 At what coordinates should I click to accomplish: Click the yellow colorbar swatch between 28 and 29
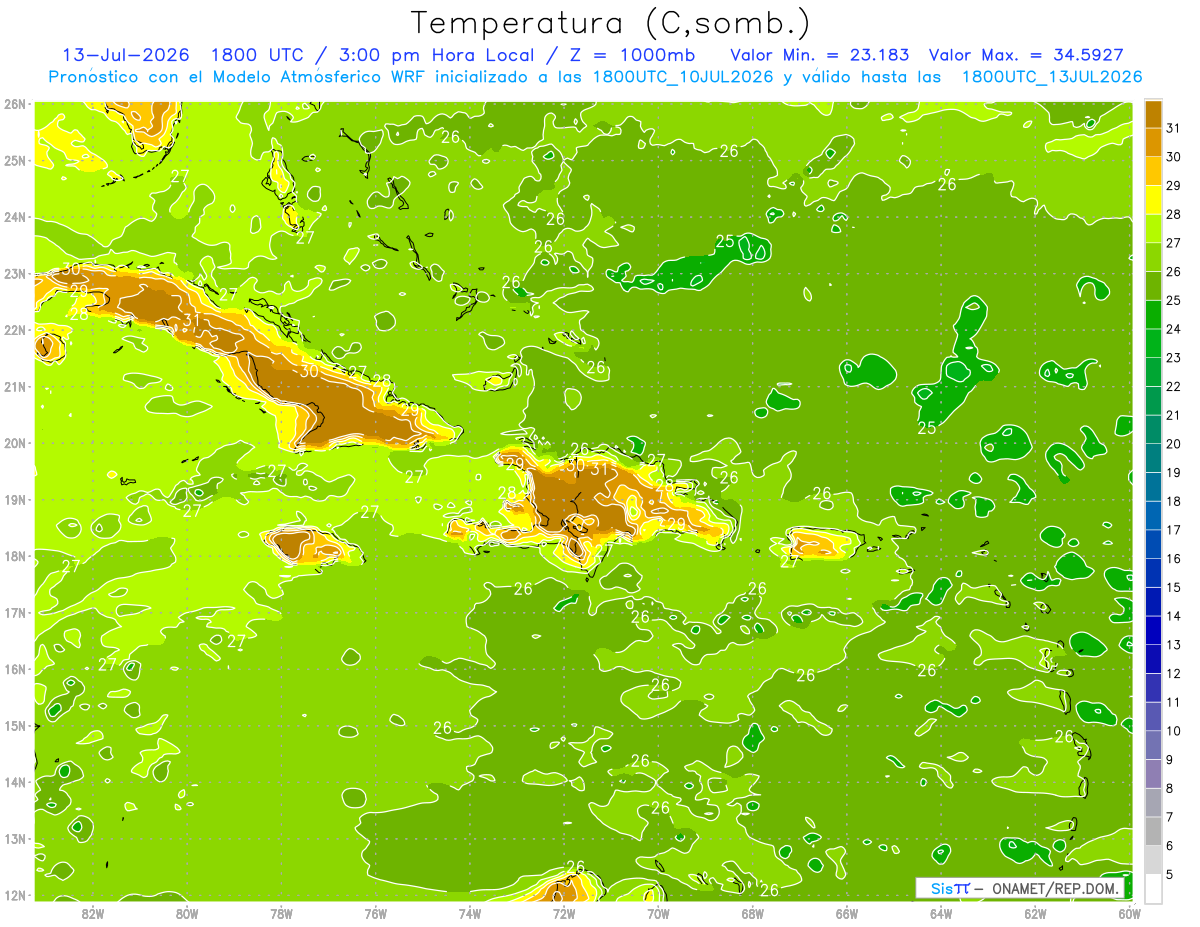coord(1153,200)
